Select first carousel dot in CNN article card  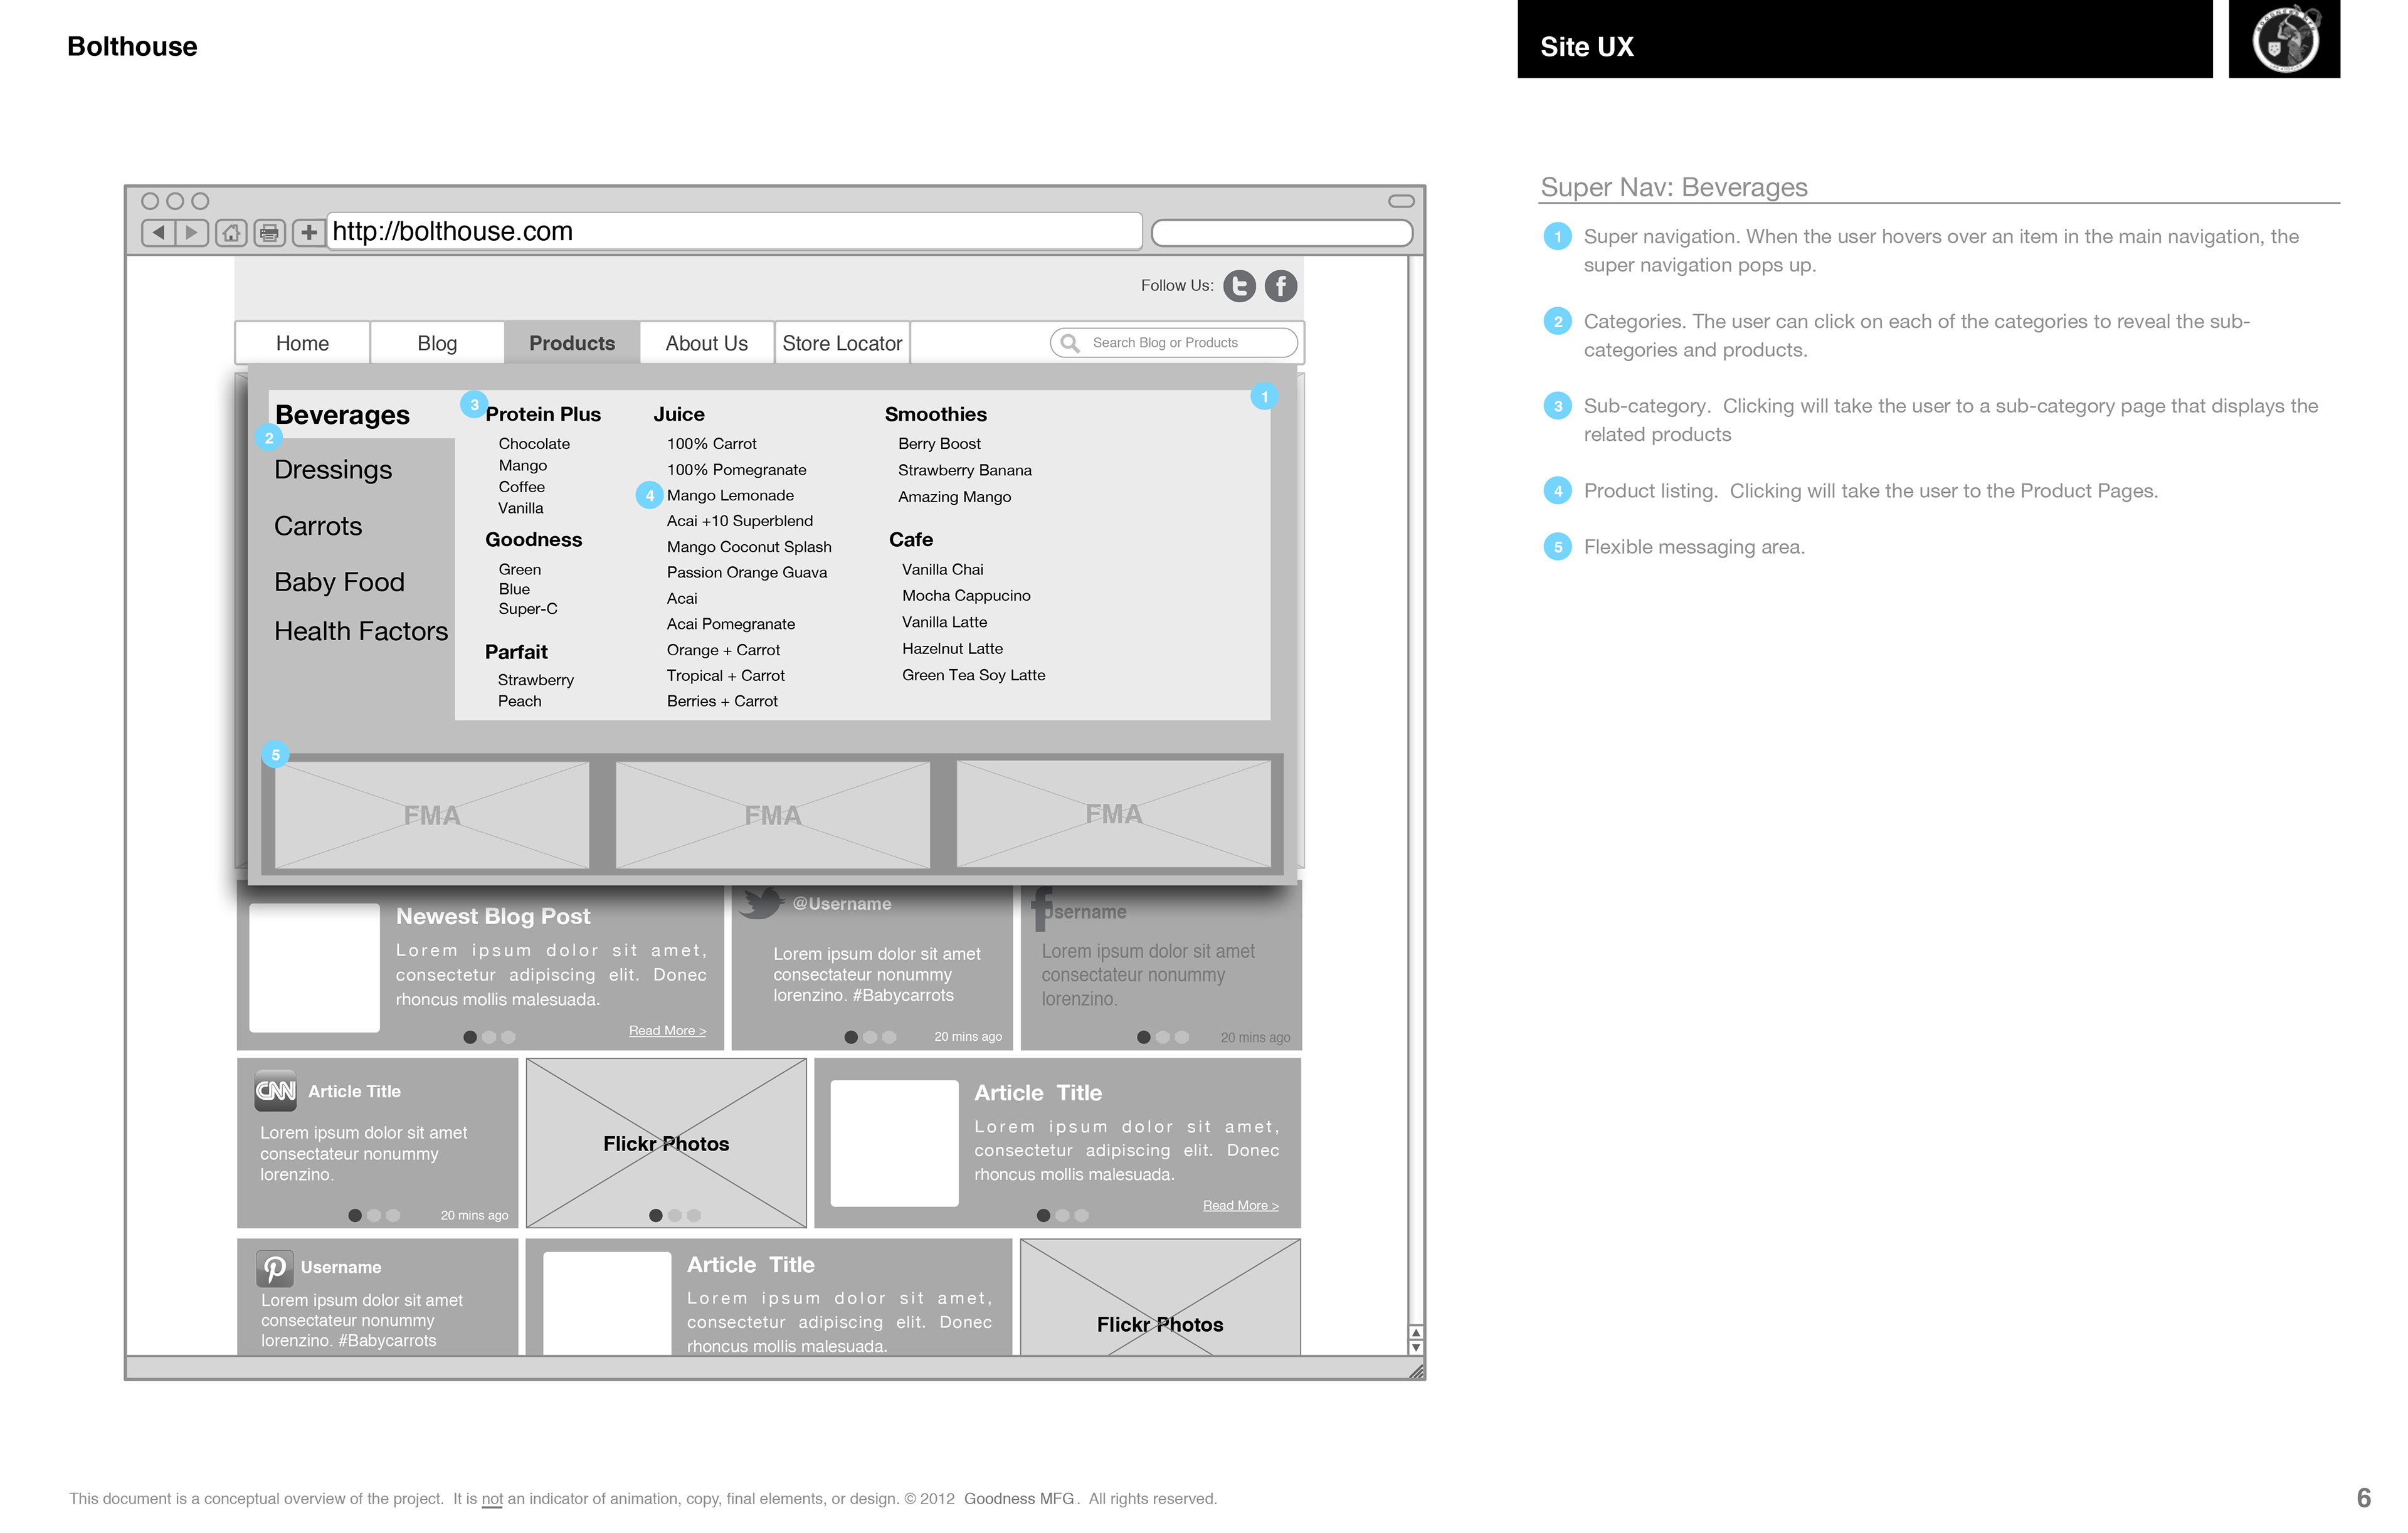pyautogui.click(x=355, y=1215)
